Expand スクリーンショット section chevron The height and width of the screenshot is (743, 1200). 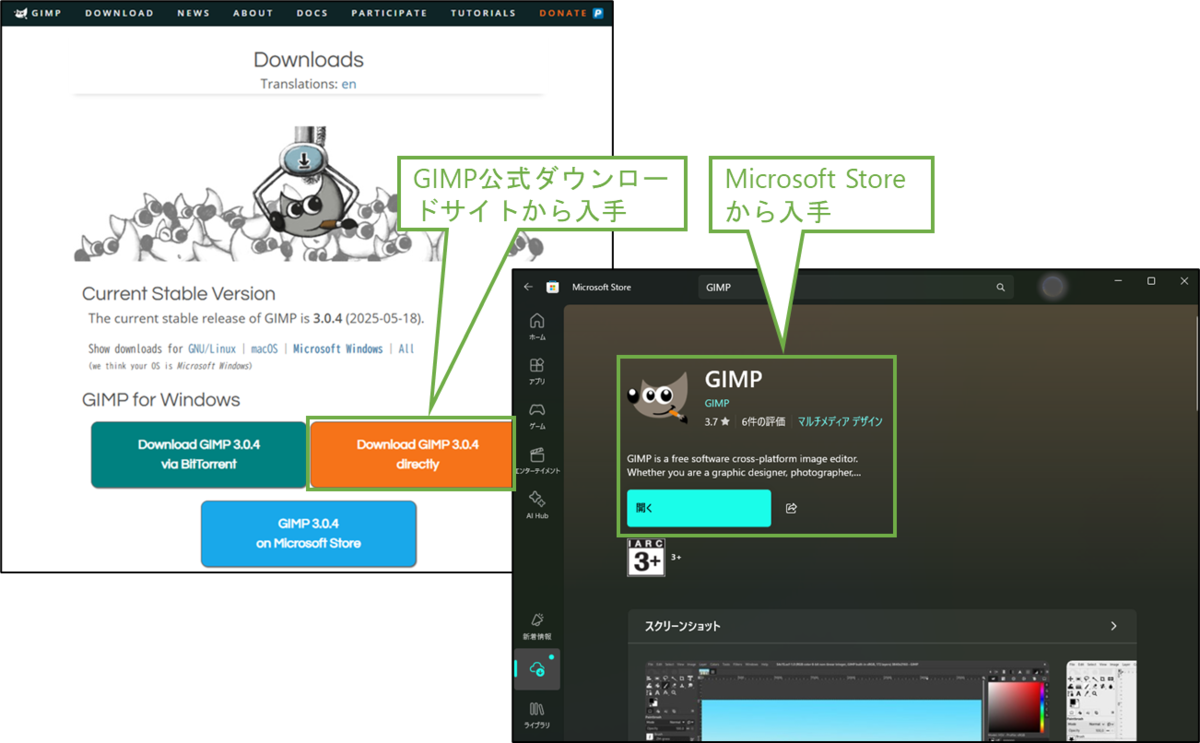coord(1114,626)
